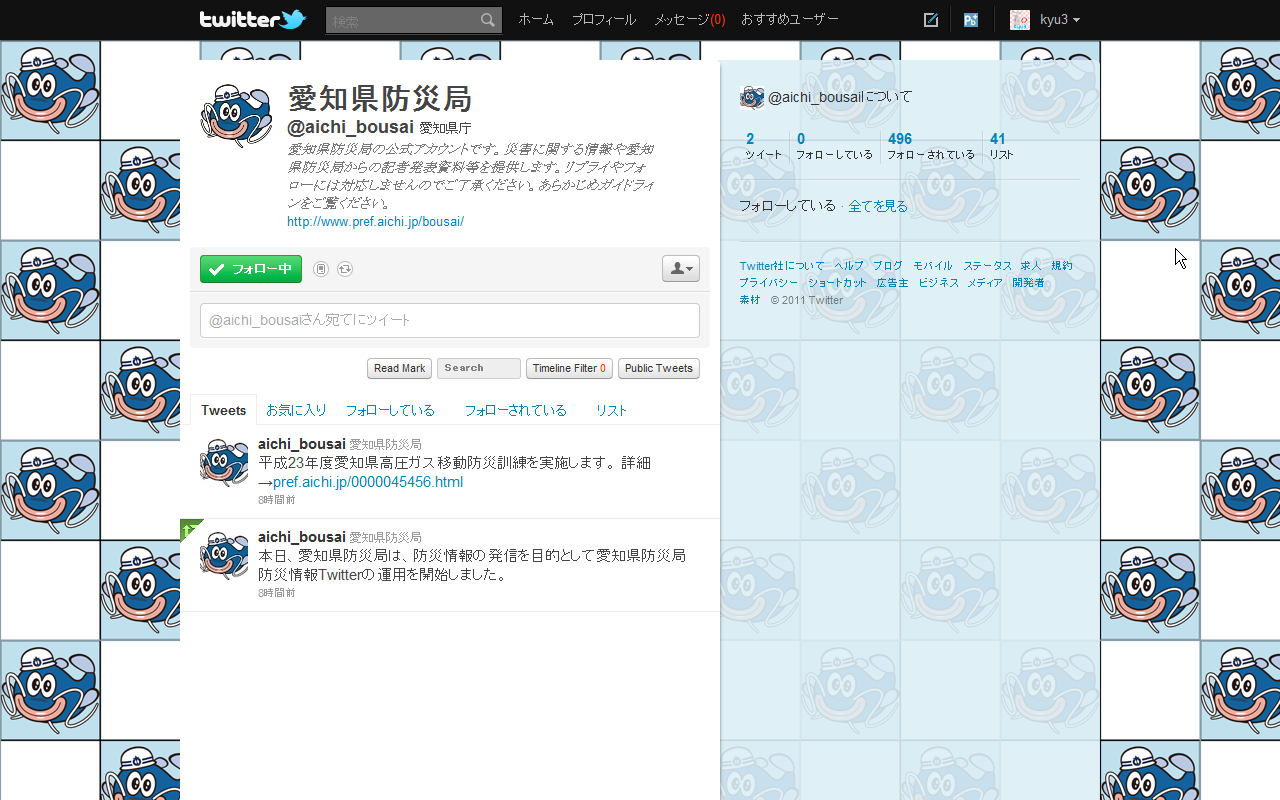This screenshot has height=800, width=1280.
Task: Click the green retweet corner badge on second tweet
Action: [189, 528]
